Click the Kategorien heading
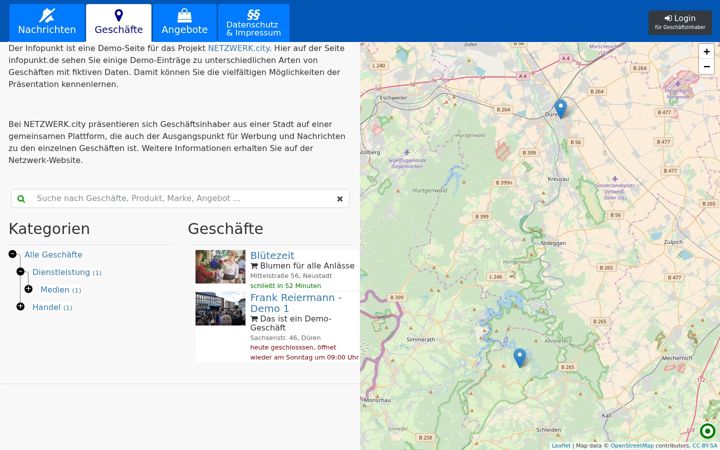Screen dimensions: 720x450 coord(49,229)
